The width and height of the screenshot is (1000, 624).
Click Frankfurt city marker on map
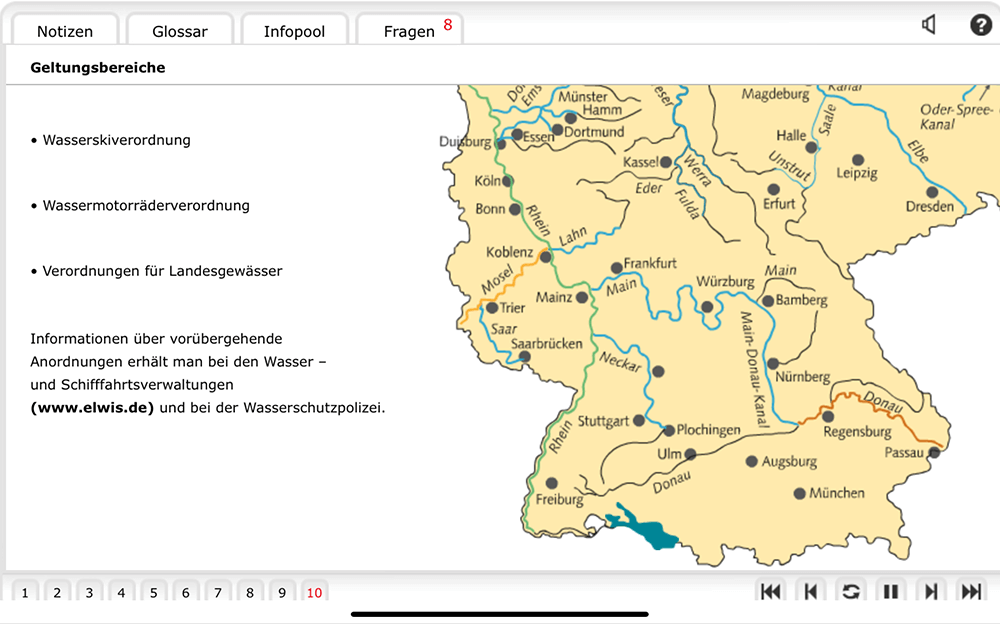click(x=616, y=268)
